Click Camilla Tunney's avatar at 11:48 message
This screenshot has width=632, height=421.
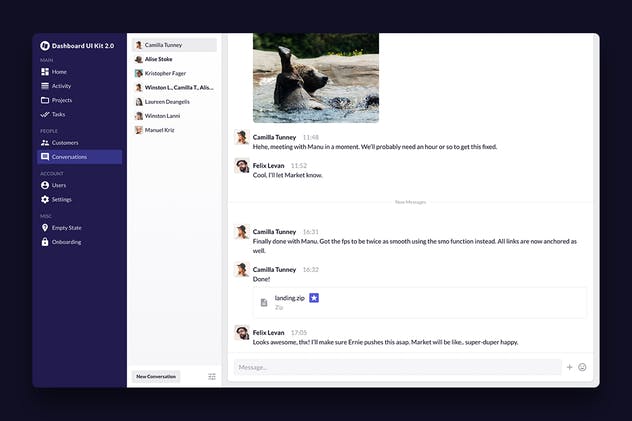pyautogui.click(x=242, y=137)
